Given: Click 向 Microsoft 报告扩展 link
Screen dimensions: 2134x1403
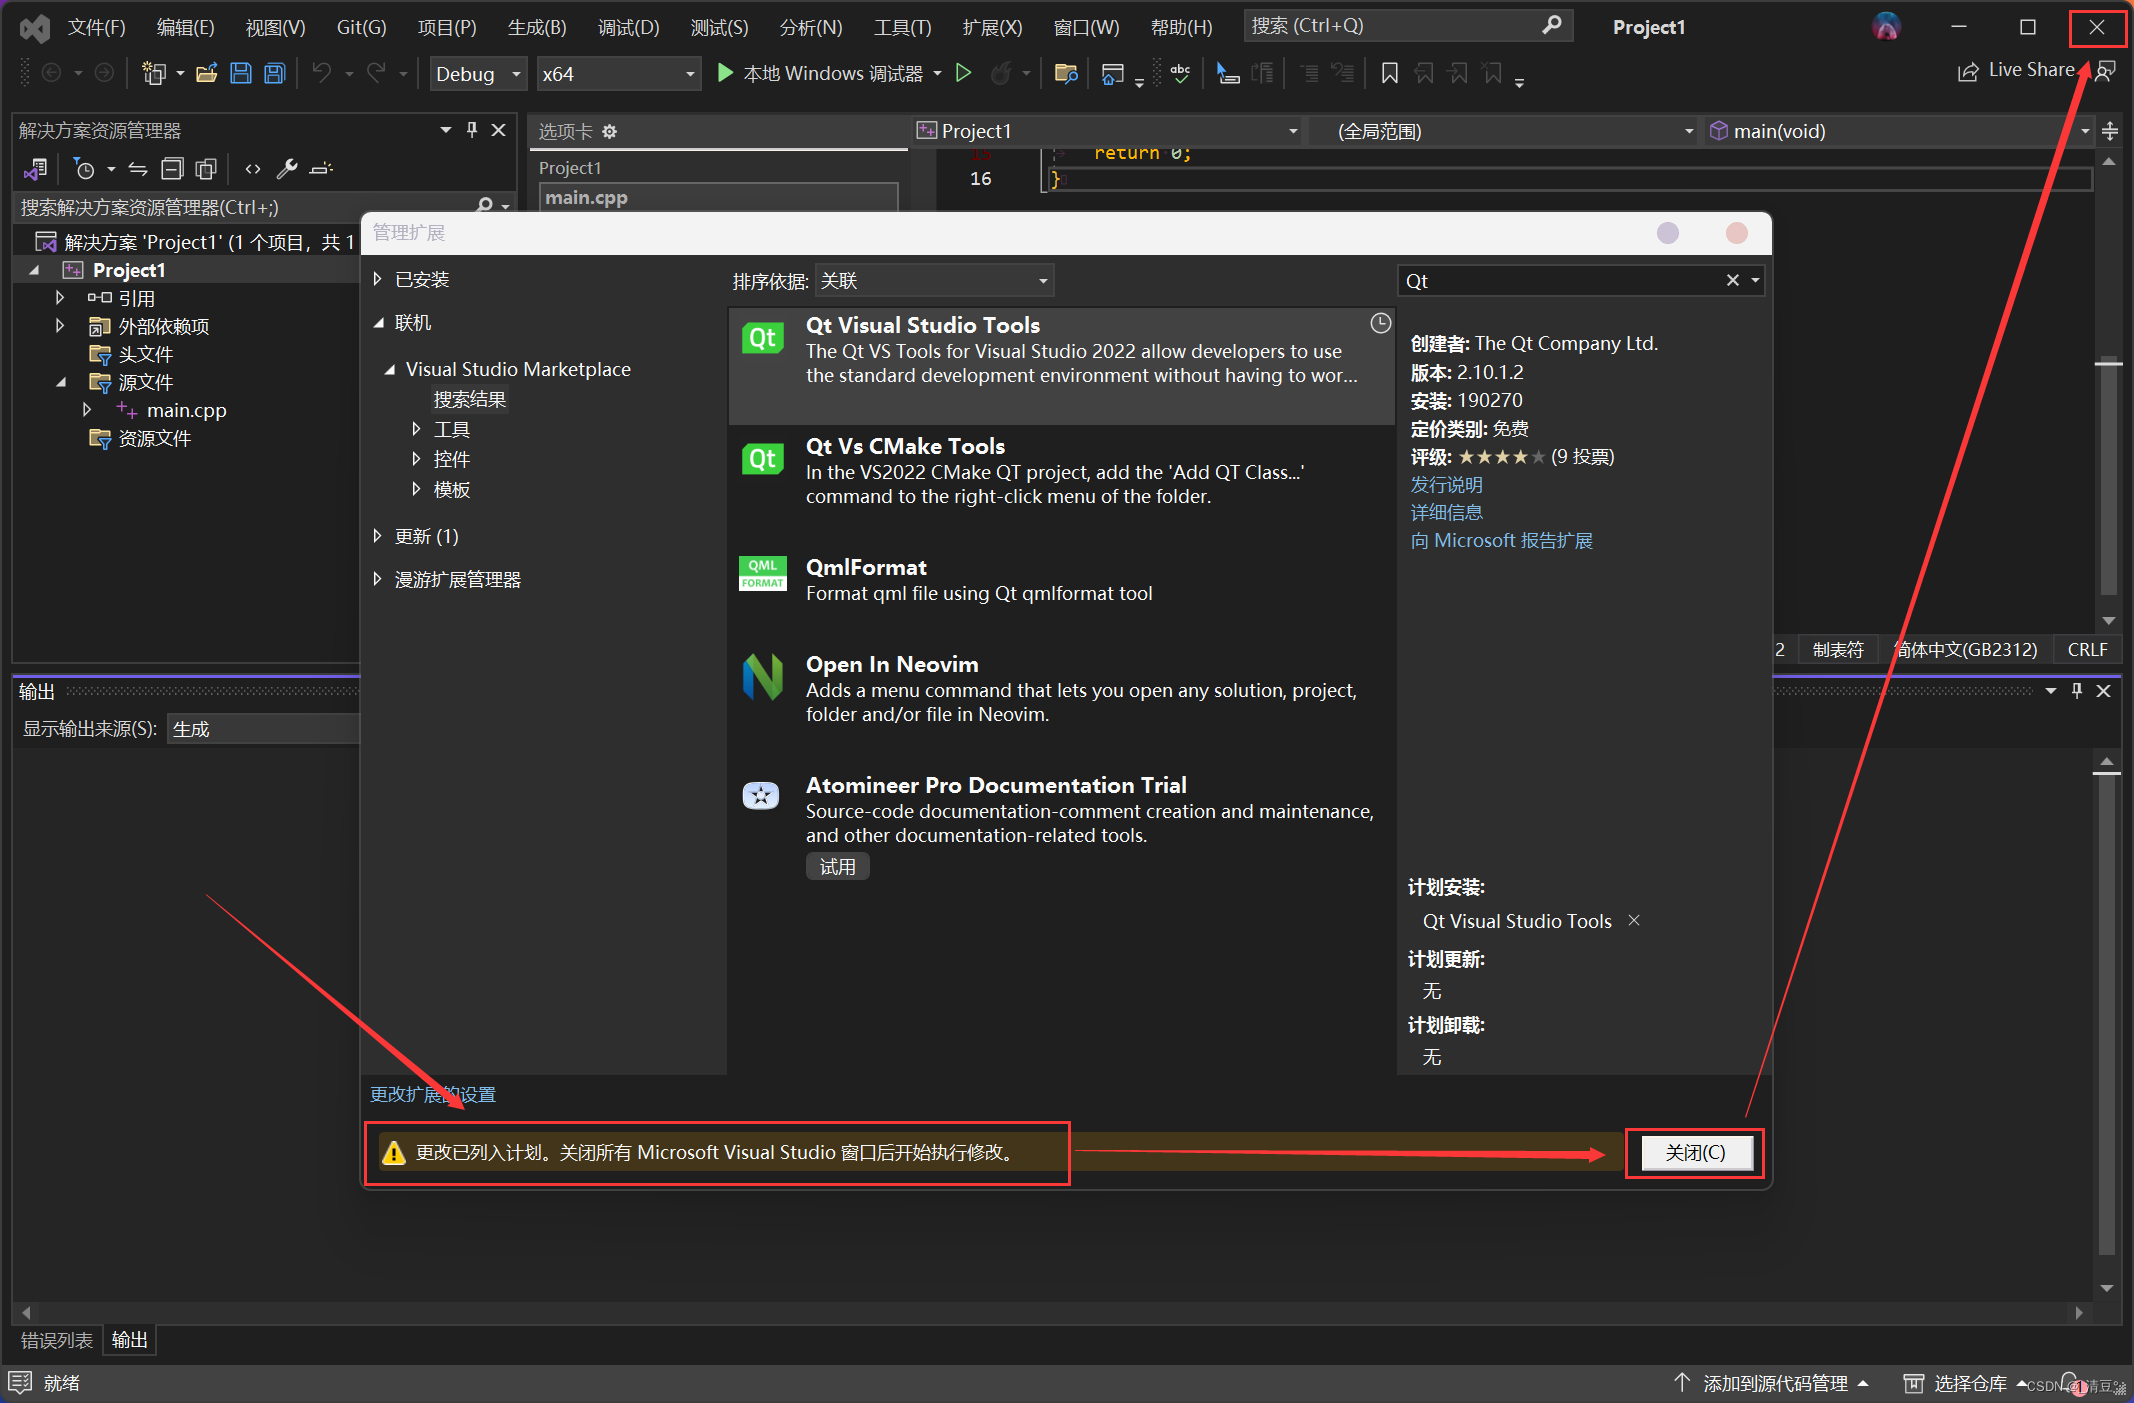Looking at the screenshot, I should pyautogui.click(x=1501, y=540).
